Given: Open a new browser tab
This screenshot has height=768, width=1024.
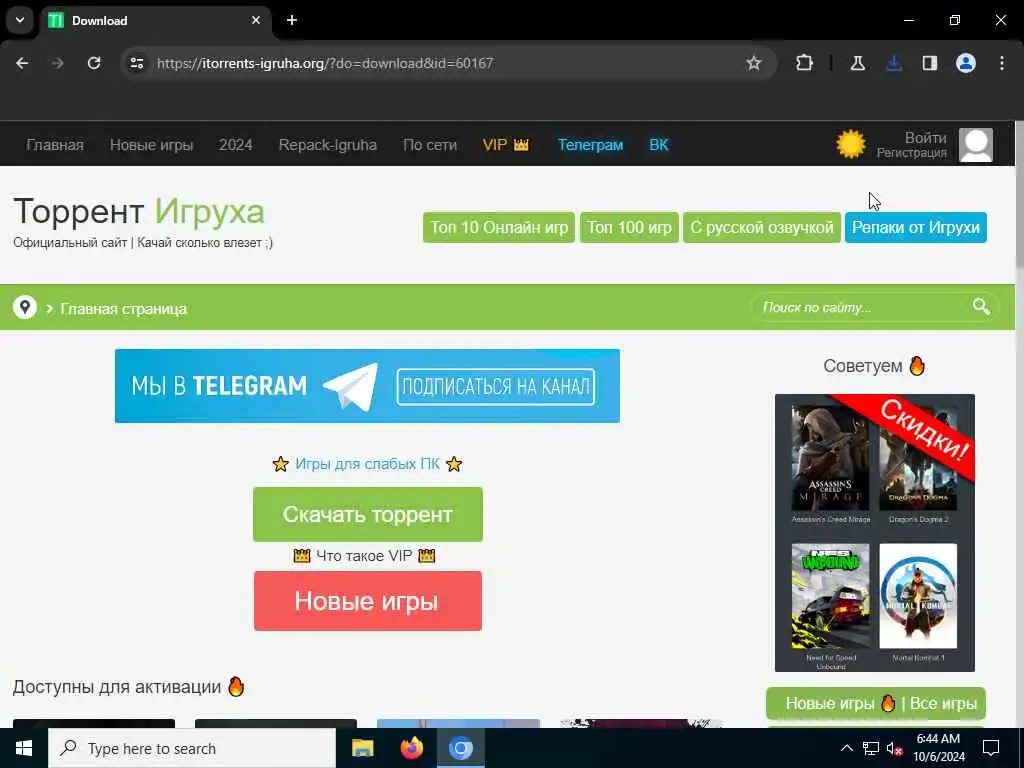Looking at the screenshot, I should coord(292,20).
